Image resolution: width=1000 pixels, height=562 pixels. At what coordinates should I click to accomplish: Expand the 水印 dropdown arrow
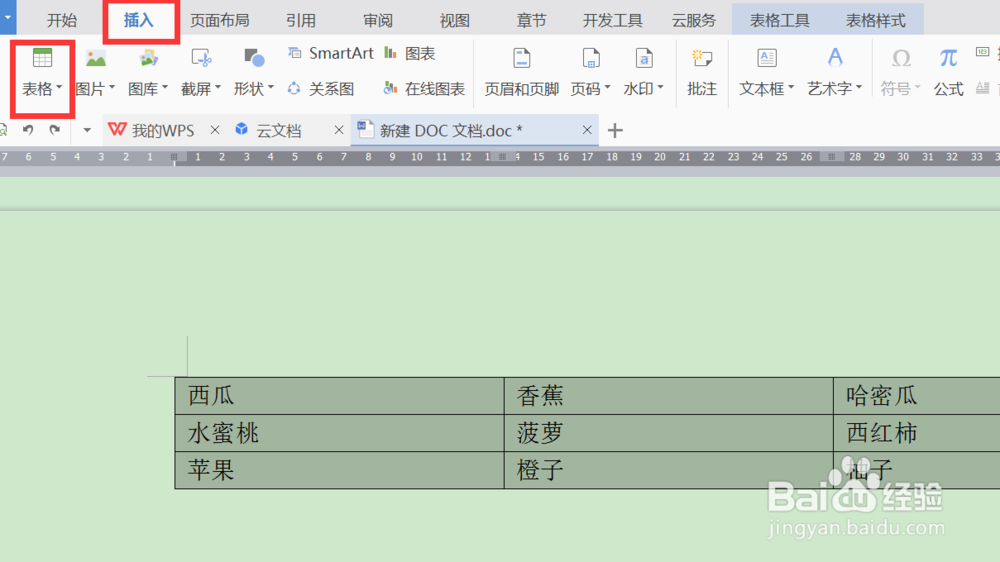click(660, 87)
